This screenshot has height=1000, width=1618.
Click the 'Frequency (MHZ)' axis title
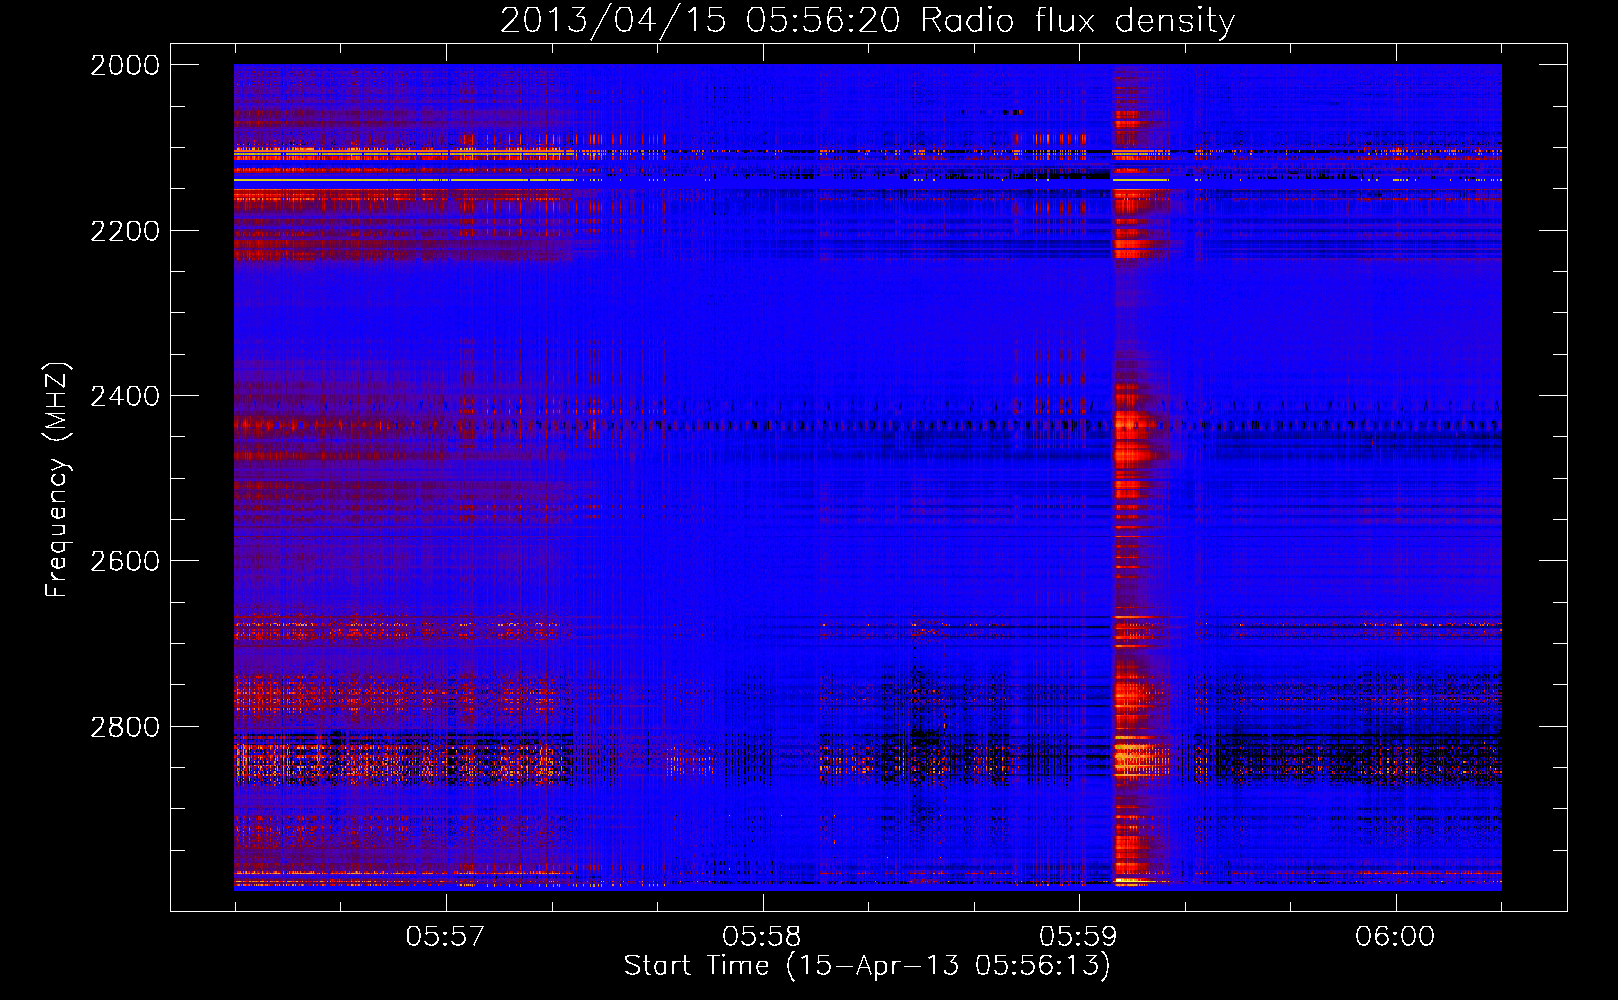pos(57,479)
